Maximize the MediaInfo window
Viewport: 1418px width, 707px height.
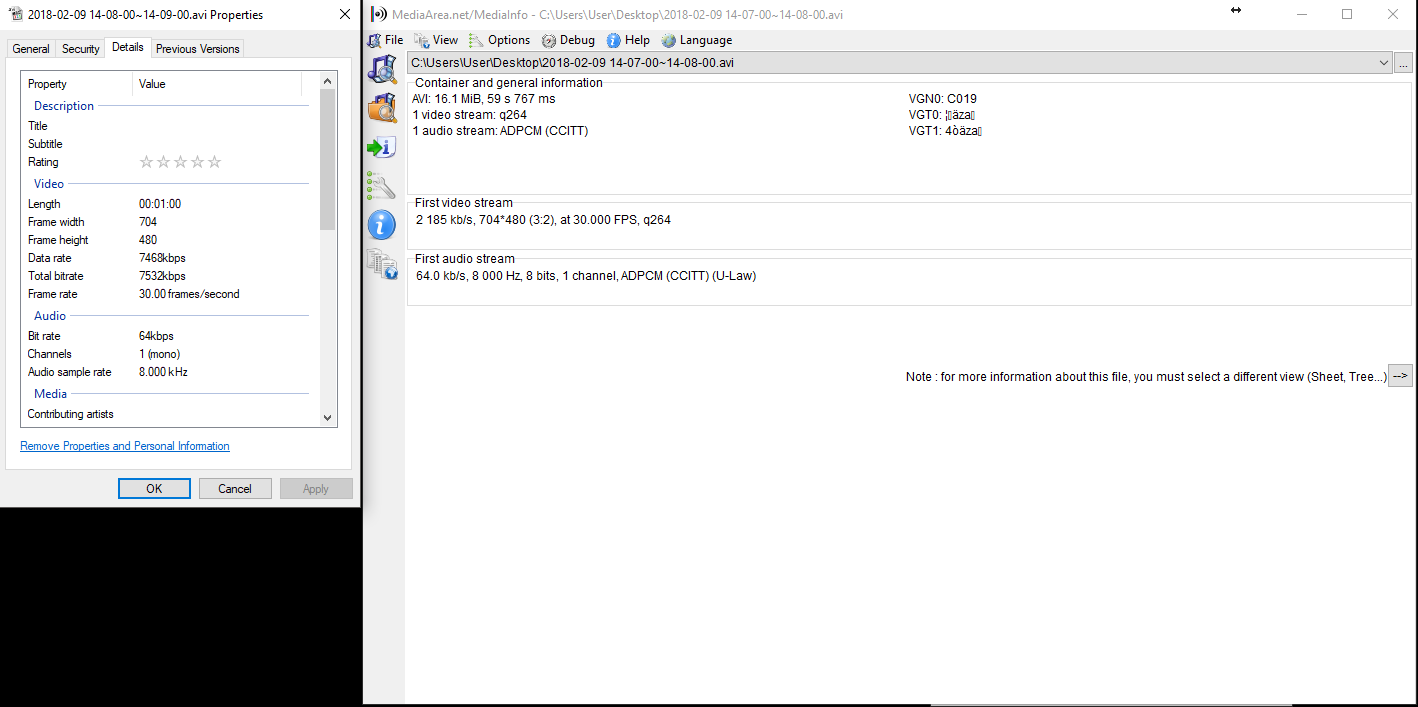(x=1347, y=14)
